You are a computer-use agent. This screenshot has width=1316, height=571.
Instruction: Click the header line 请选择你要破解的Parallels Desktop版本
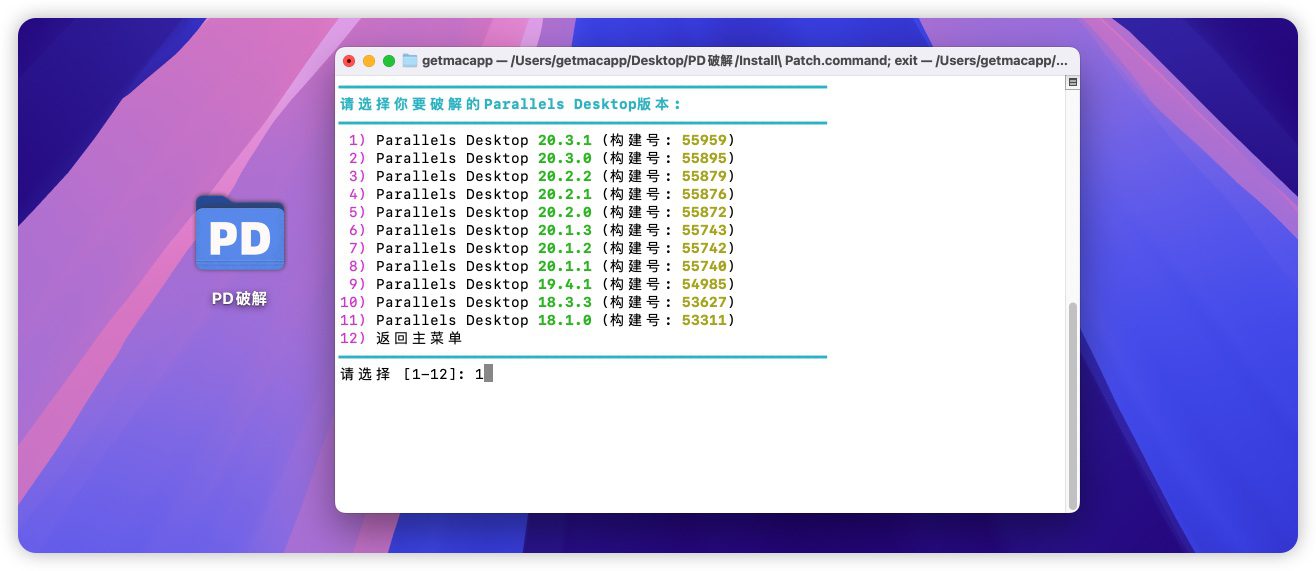[x=510, y=104]
